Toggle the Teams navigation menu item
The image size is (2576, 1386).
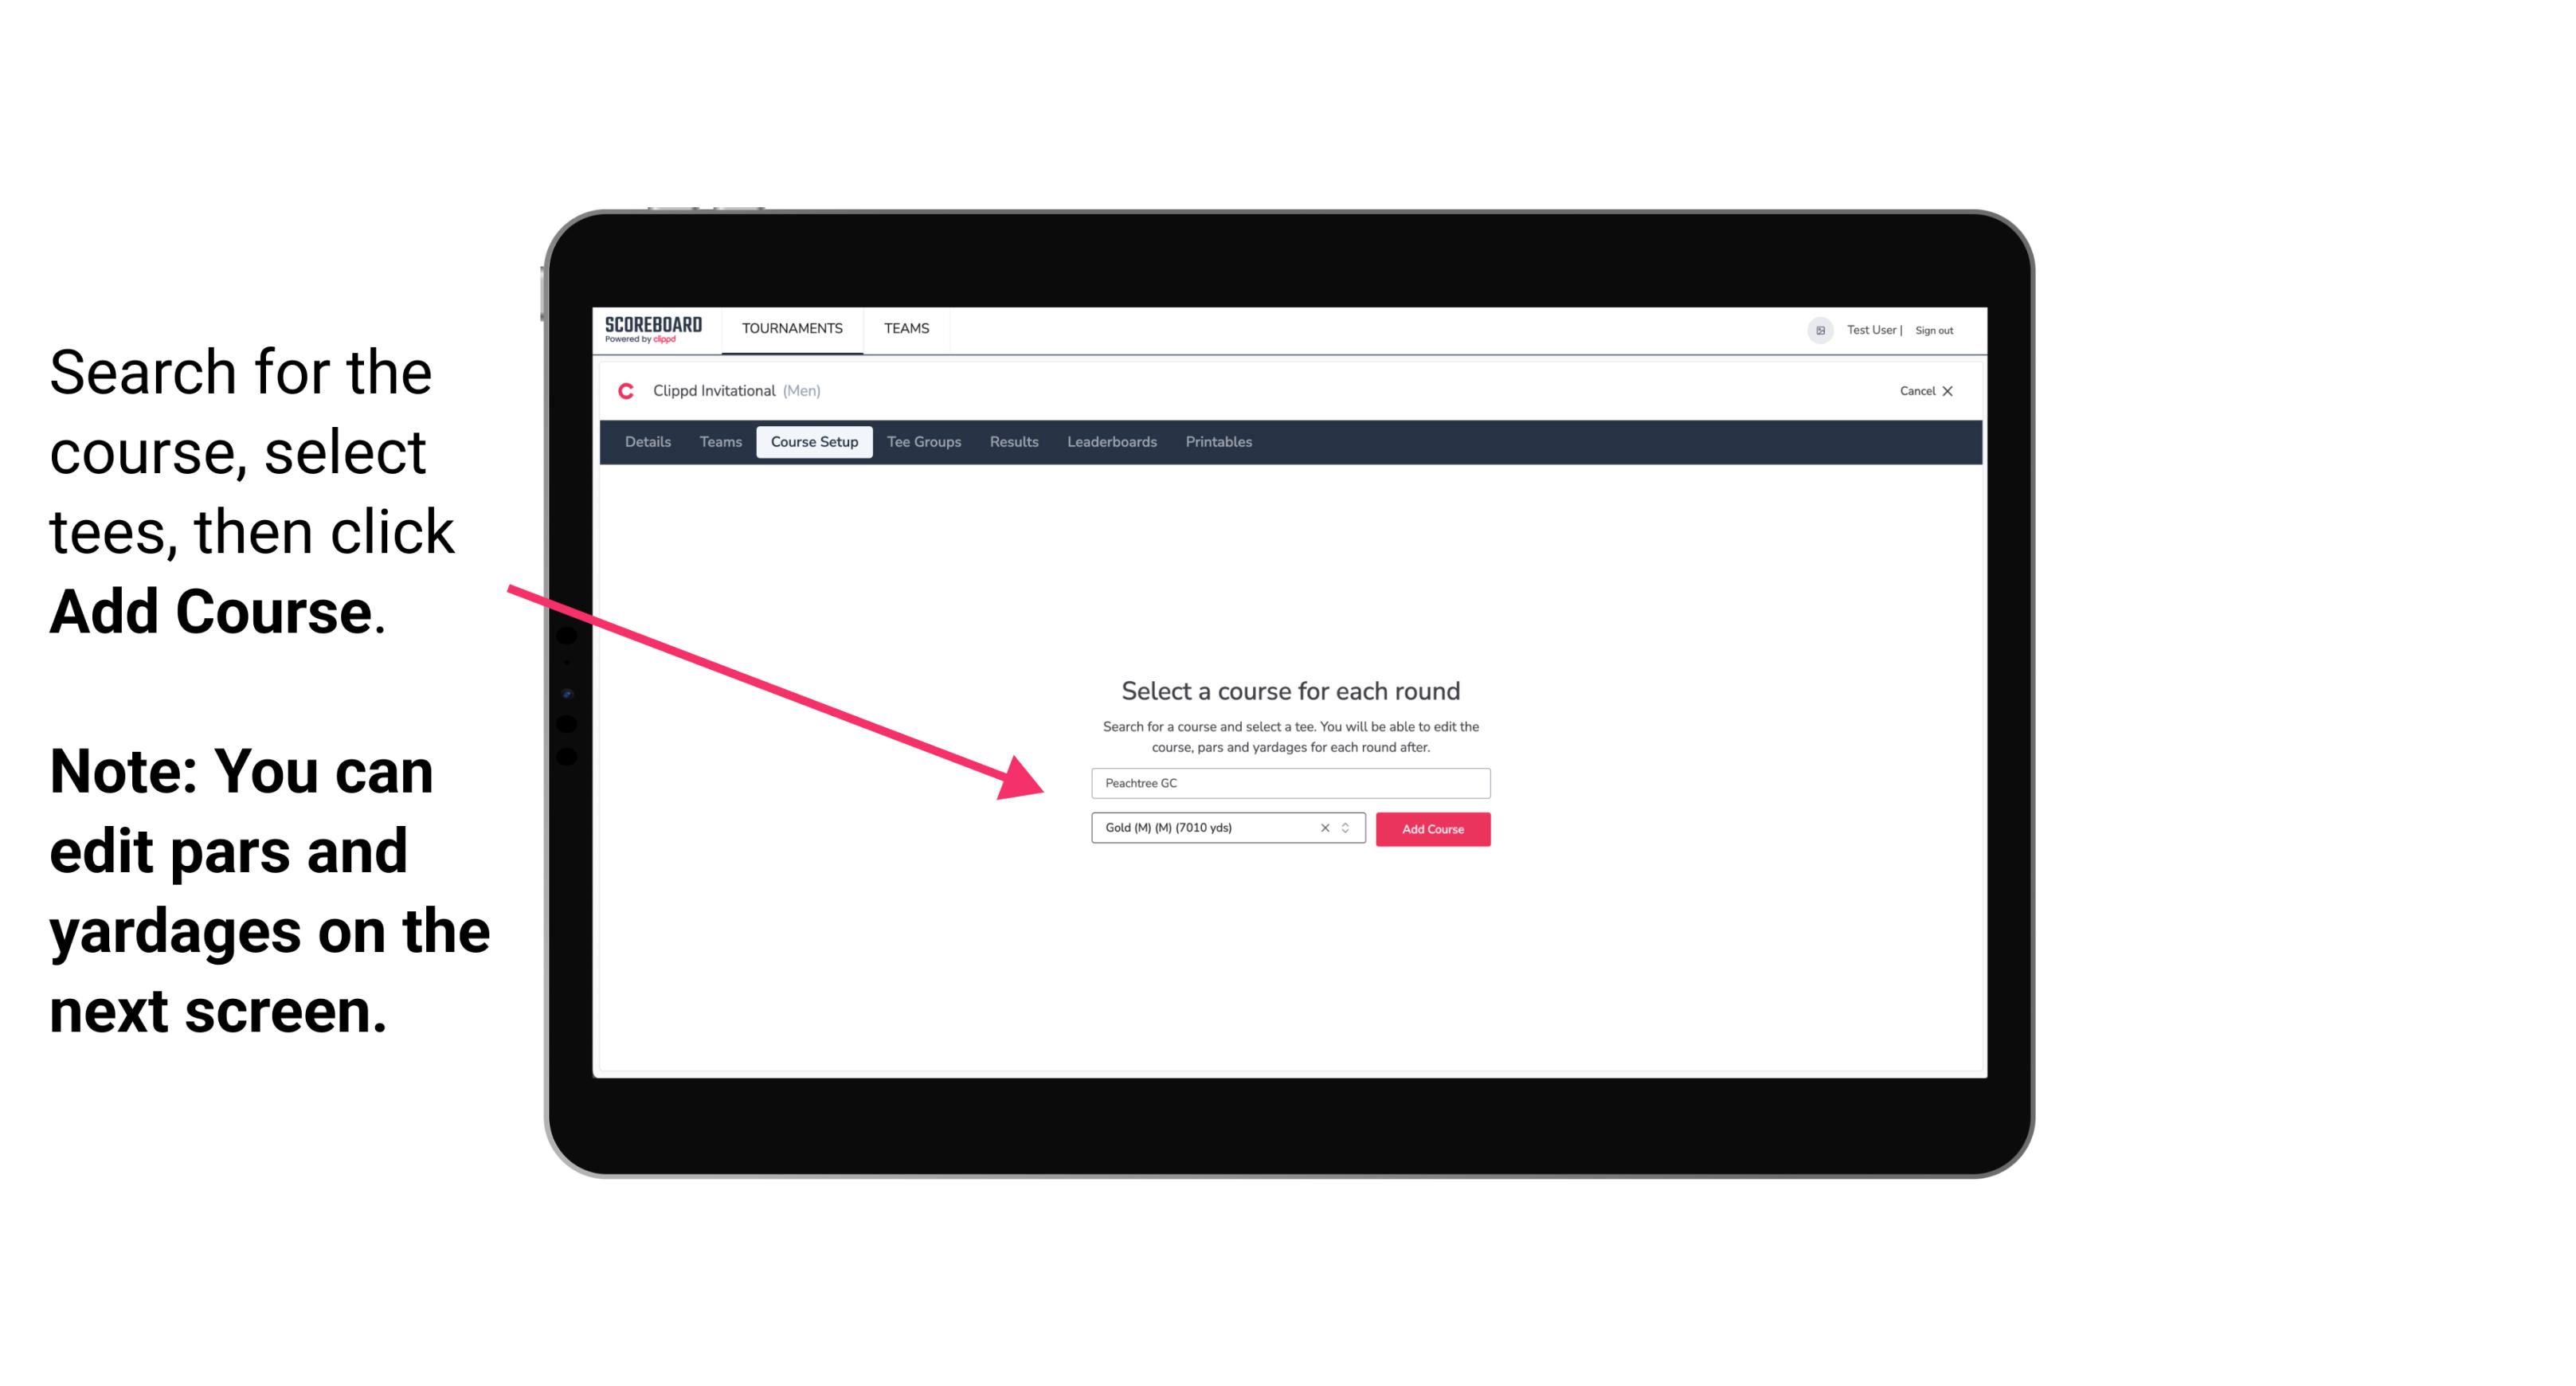(907, 326)
